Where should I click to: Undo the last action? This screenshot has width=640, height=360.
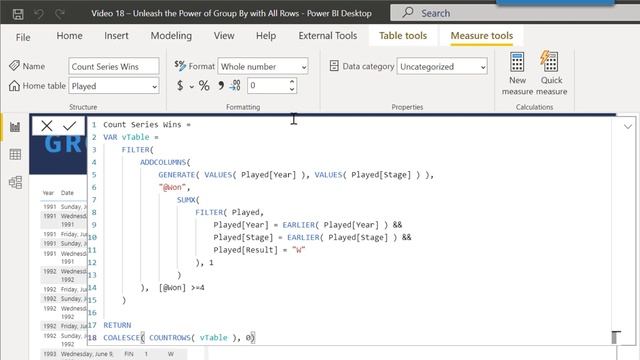click(x=39, y=14)
